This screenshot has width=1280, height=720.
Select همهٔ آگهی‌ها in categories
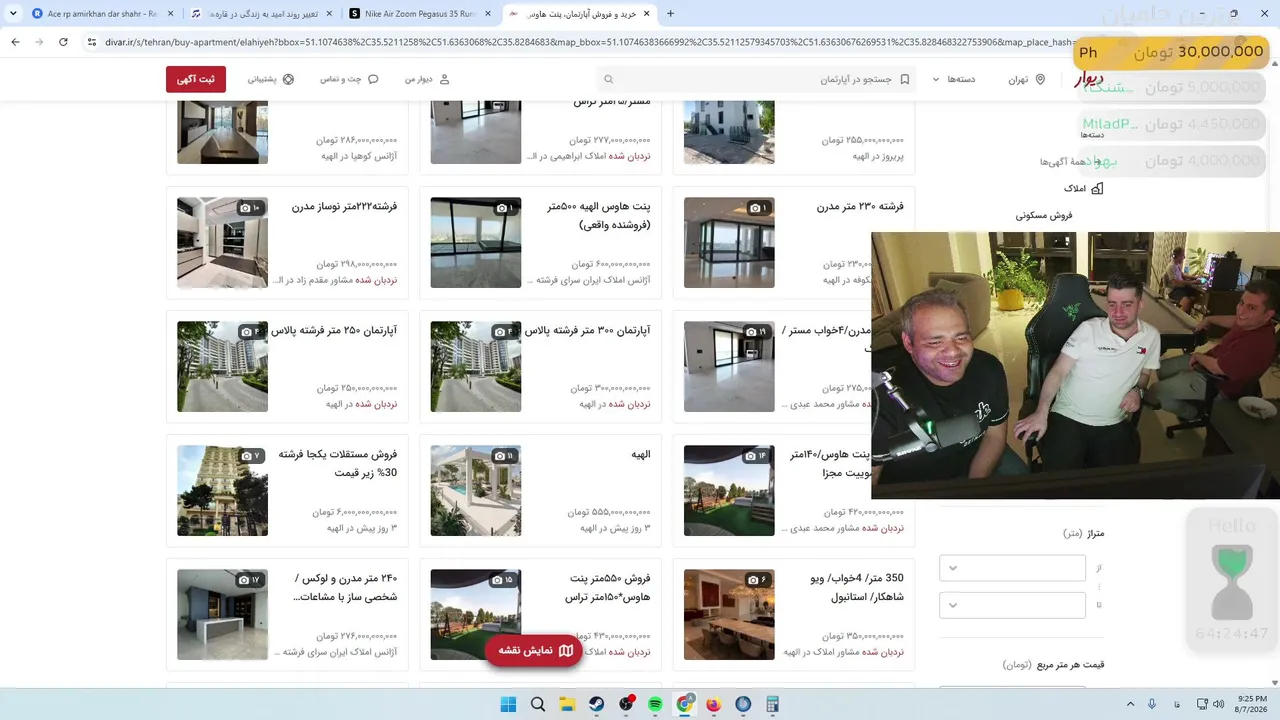[1071, 161]
